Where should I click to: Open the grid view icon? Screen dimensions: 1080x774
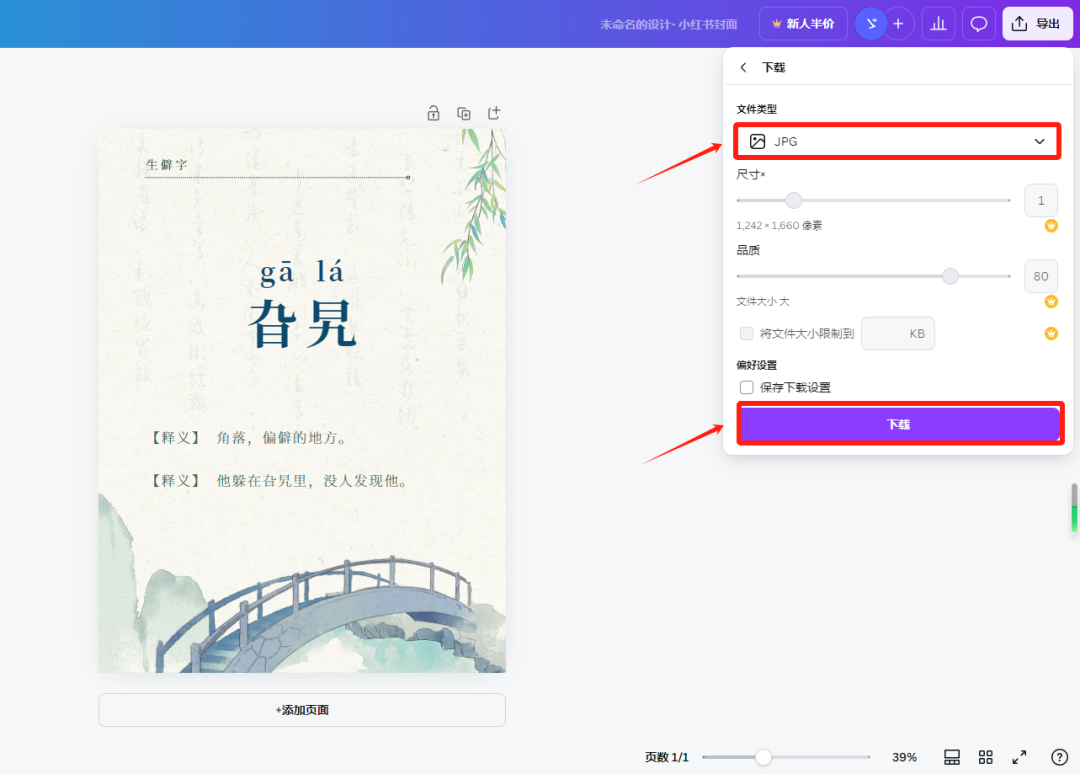(x=985, y=757)
